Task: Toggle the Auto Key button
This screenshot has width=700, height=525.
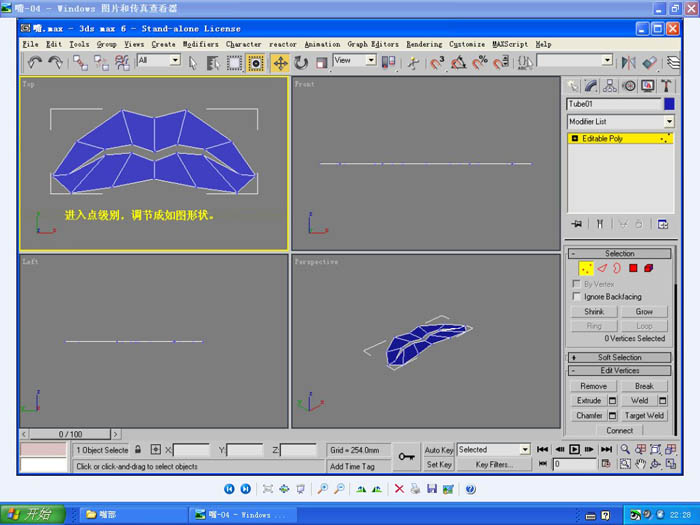Action: click(439, 450)
